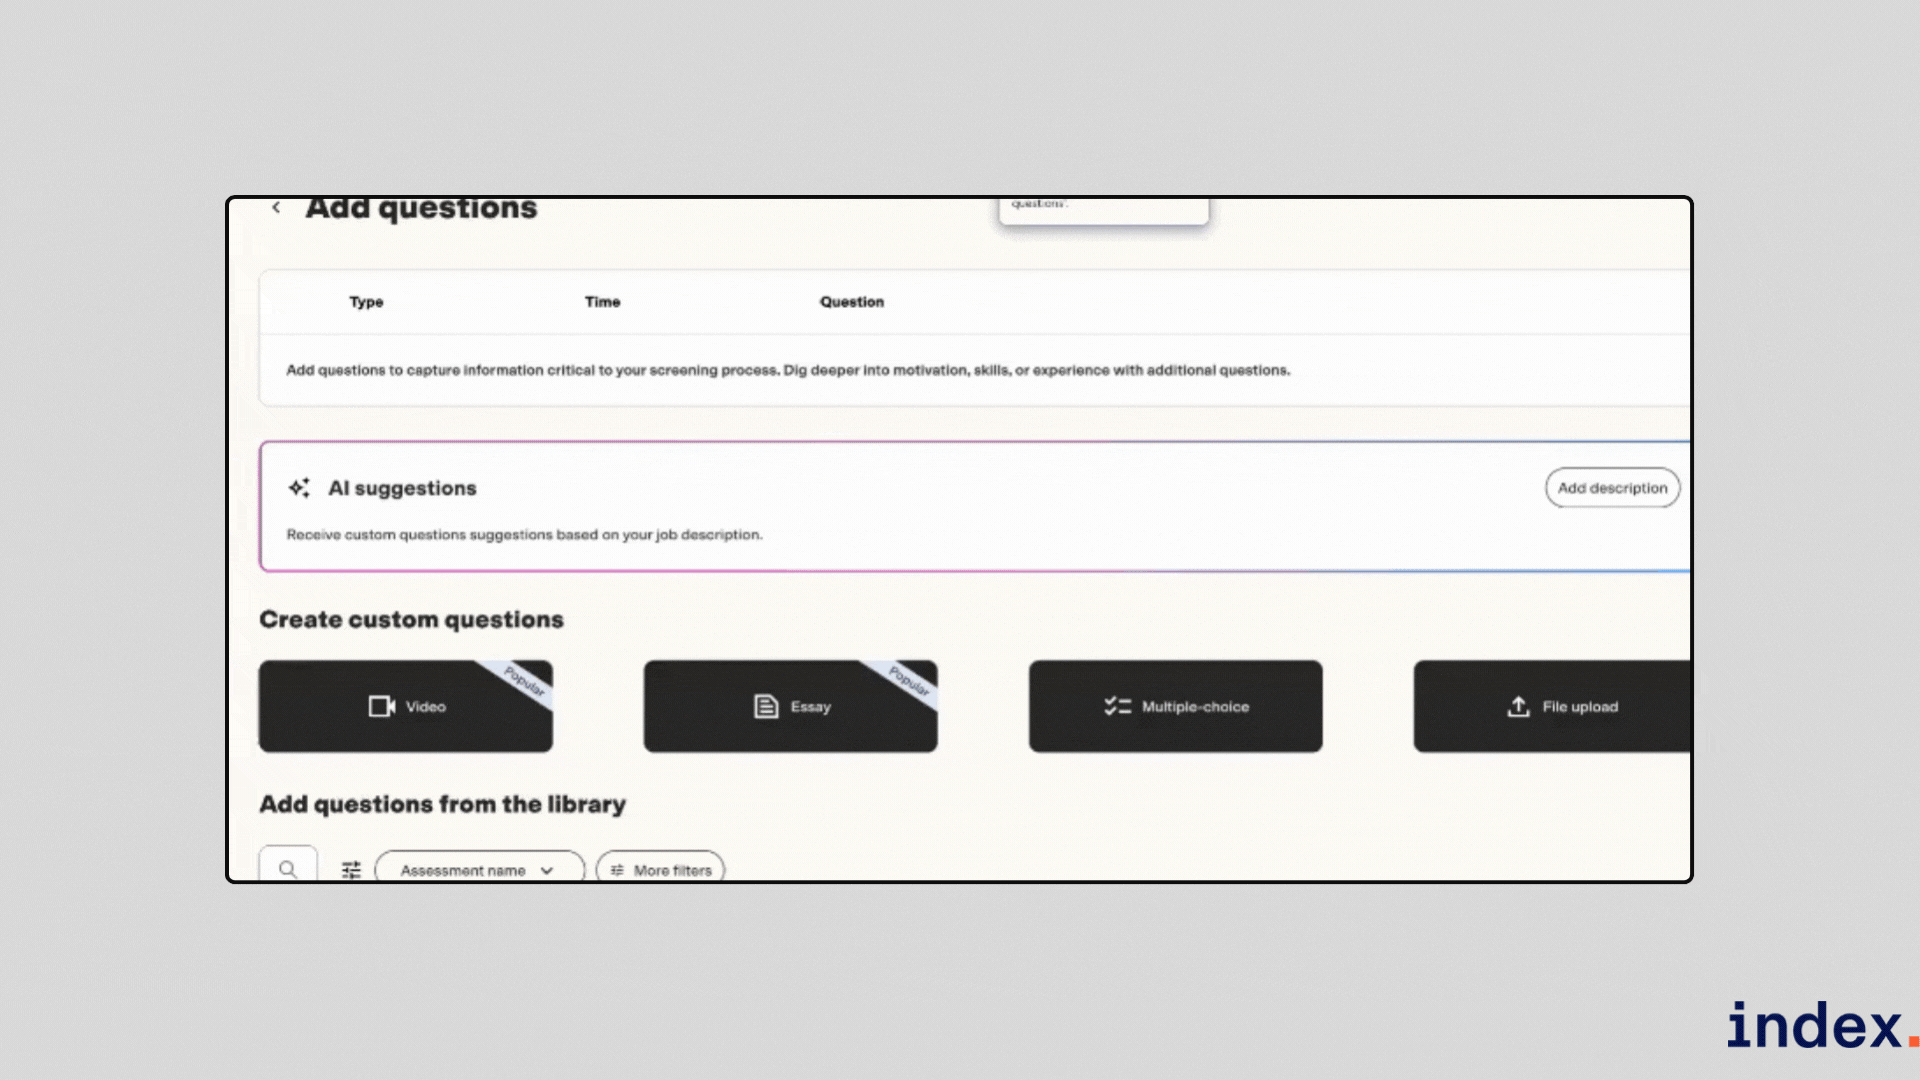The image size is (1920, 1080).
Task: Click the back chevron beside Add questions
Action: tap(276, 208)
